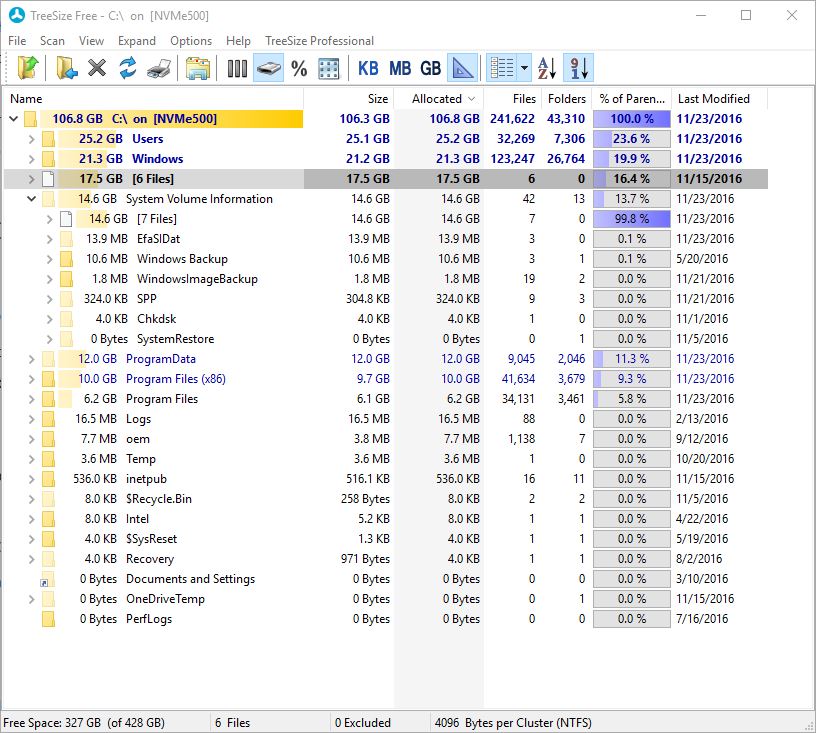Screen dimensions: 816x733
Task: Open the Expand menu
Action: (136, 41)
